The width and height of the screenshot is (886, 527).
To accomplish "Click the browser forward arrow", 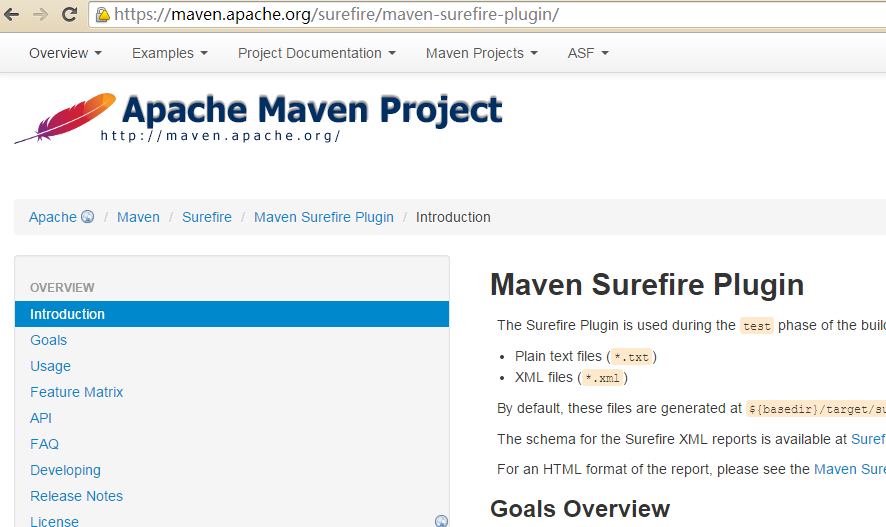I will [40, 14].
